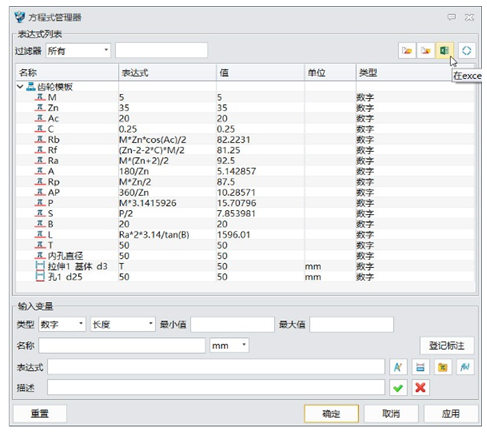The height and width of the screenshot is (433, 487).
Task: Click the comment bubble icon in title bar
Action: pyautogui.click(x=452, y=17)
